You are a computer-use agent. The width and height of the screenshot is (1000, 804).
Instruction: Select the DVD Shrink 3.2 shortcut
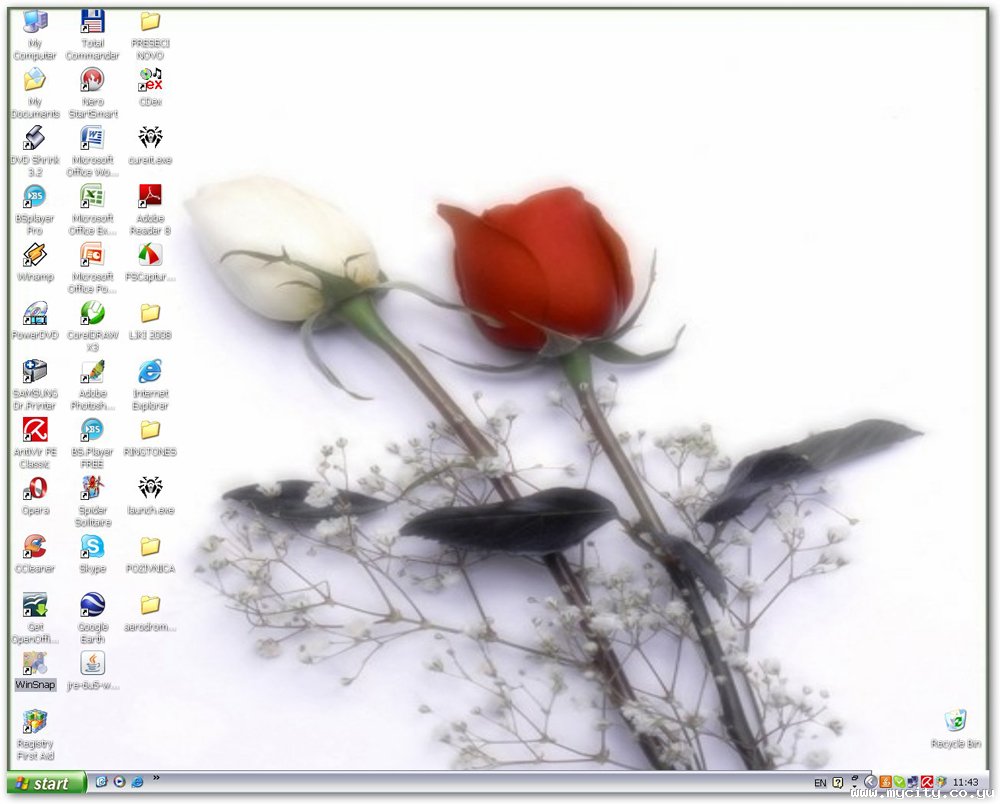point(35,152)
